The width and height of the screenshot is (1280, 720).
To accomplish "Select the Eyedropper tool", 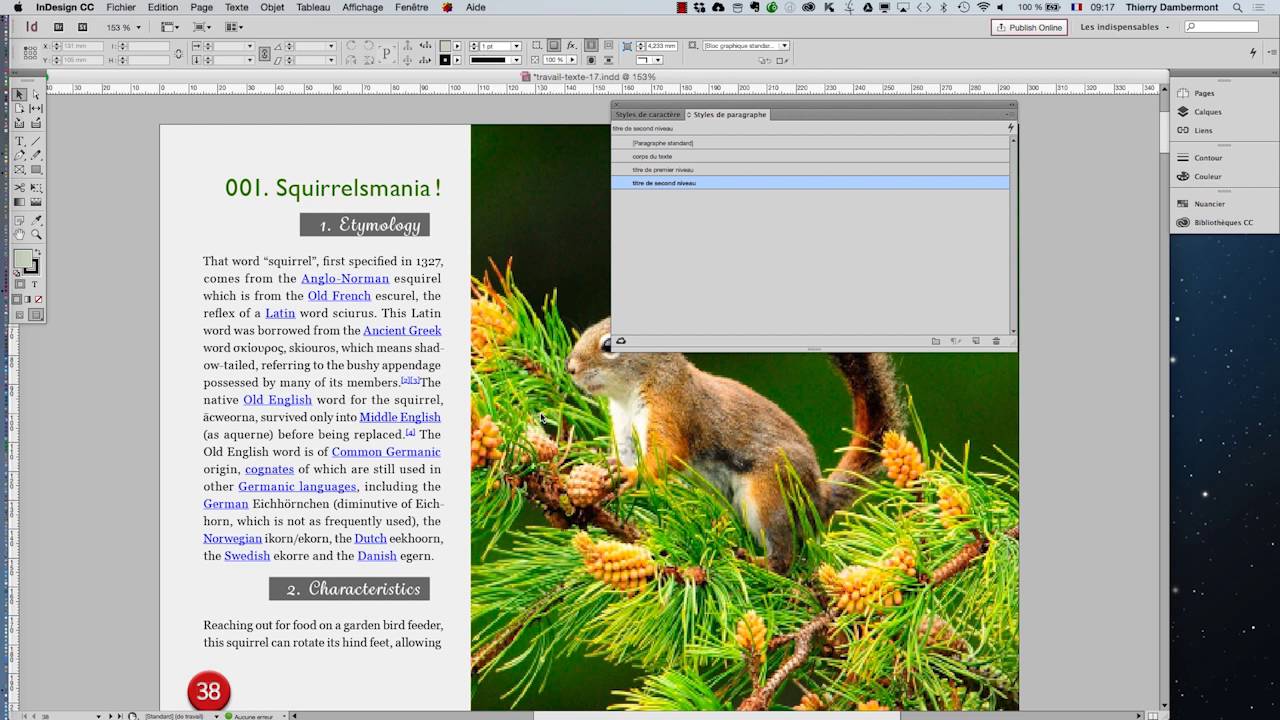I will [x=36, y=219].
